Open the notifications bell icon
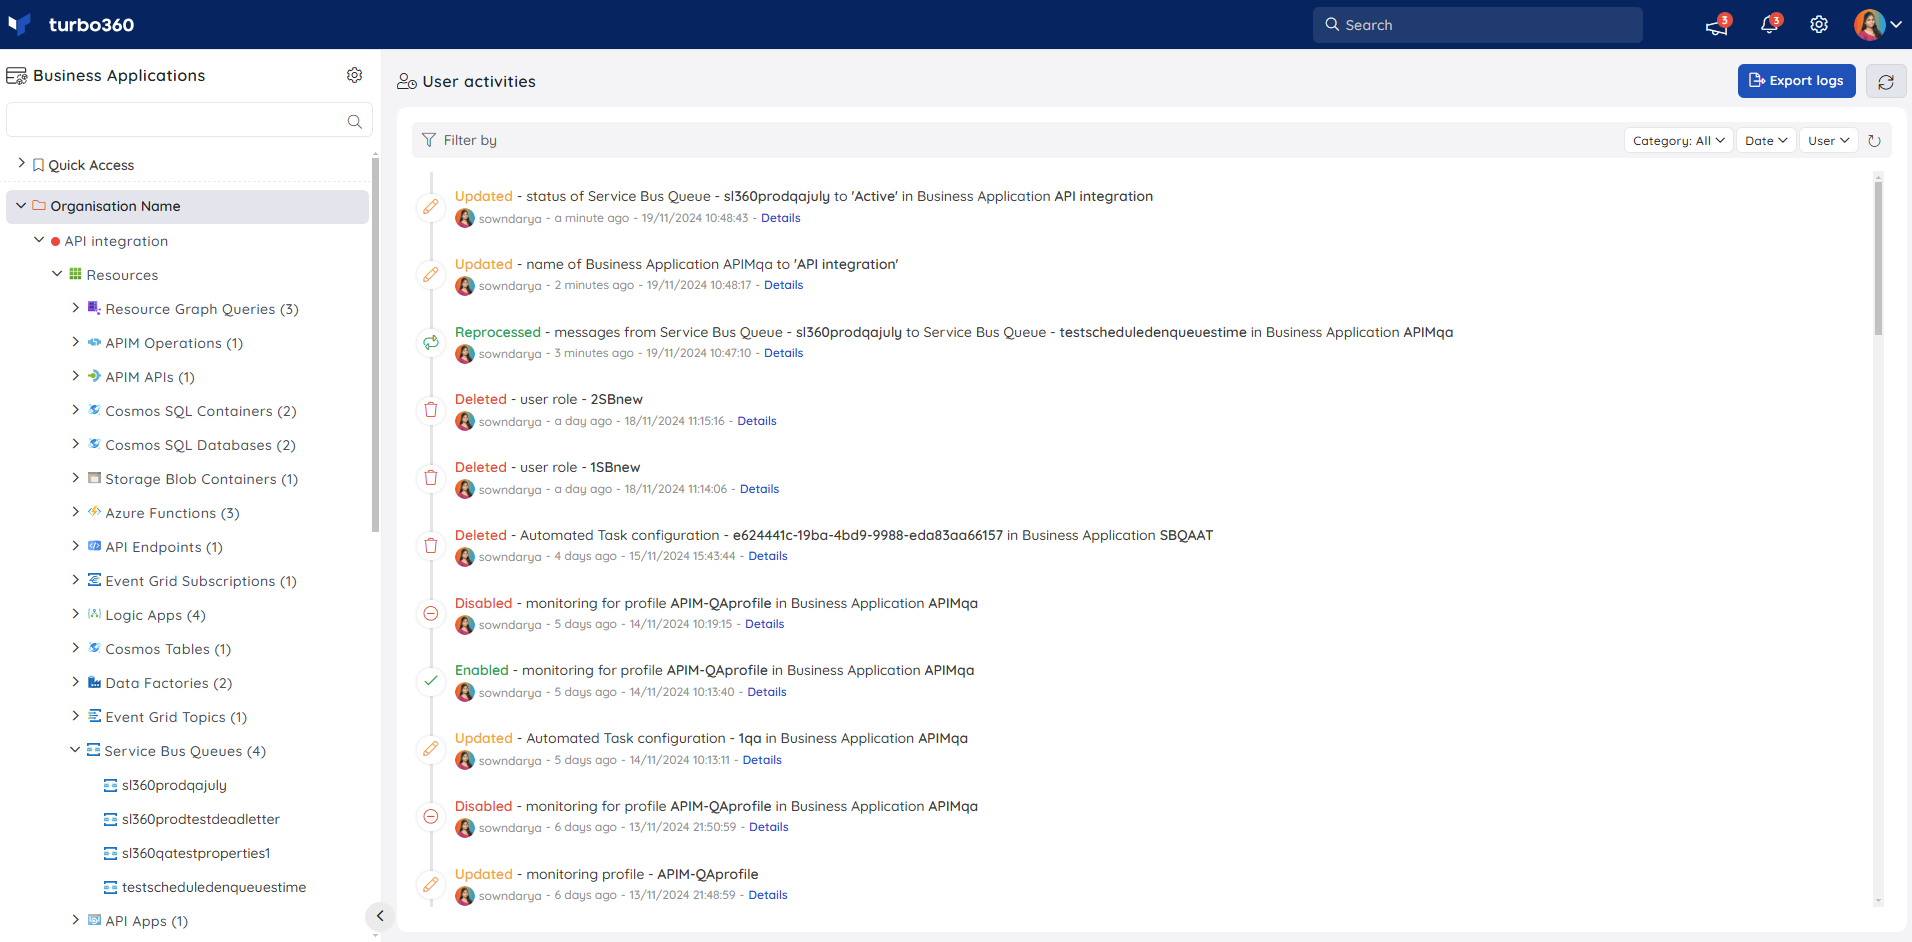This screenshot has height=942, width=1912. [1769, 25]
